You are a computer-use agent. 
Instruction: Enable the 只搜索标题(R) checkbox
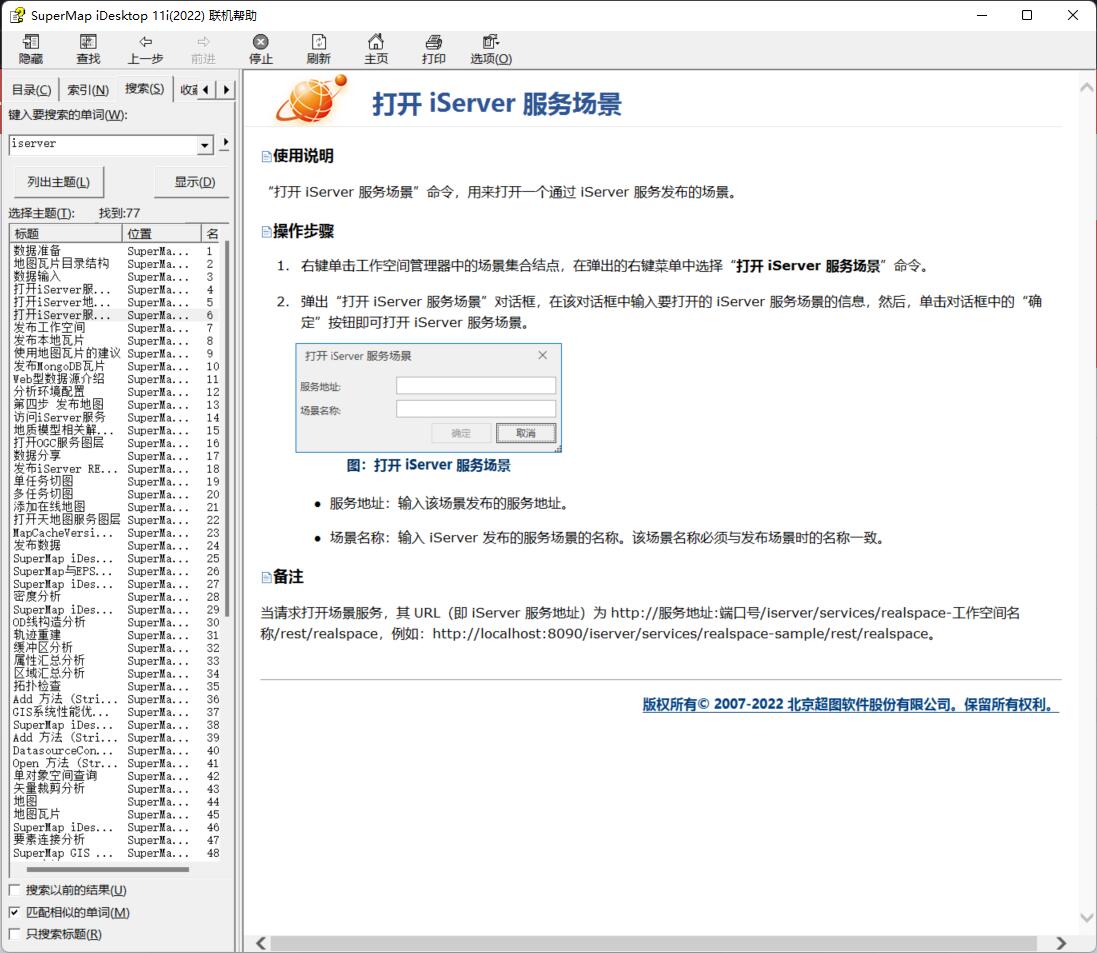tap(14, 934)
